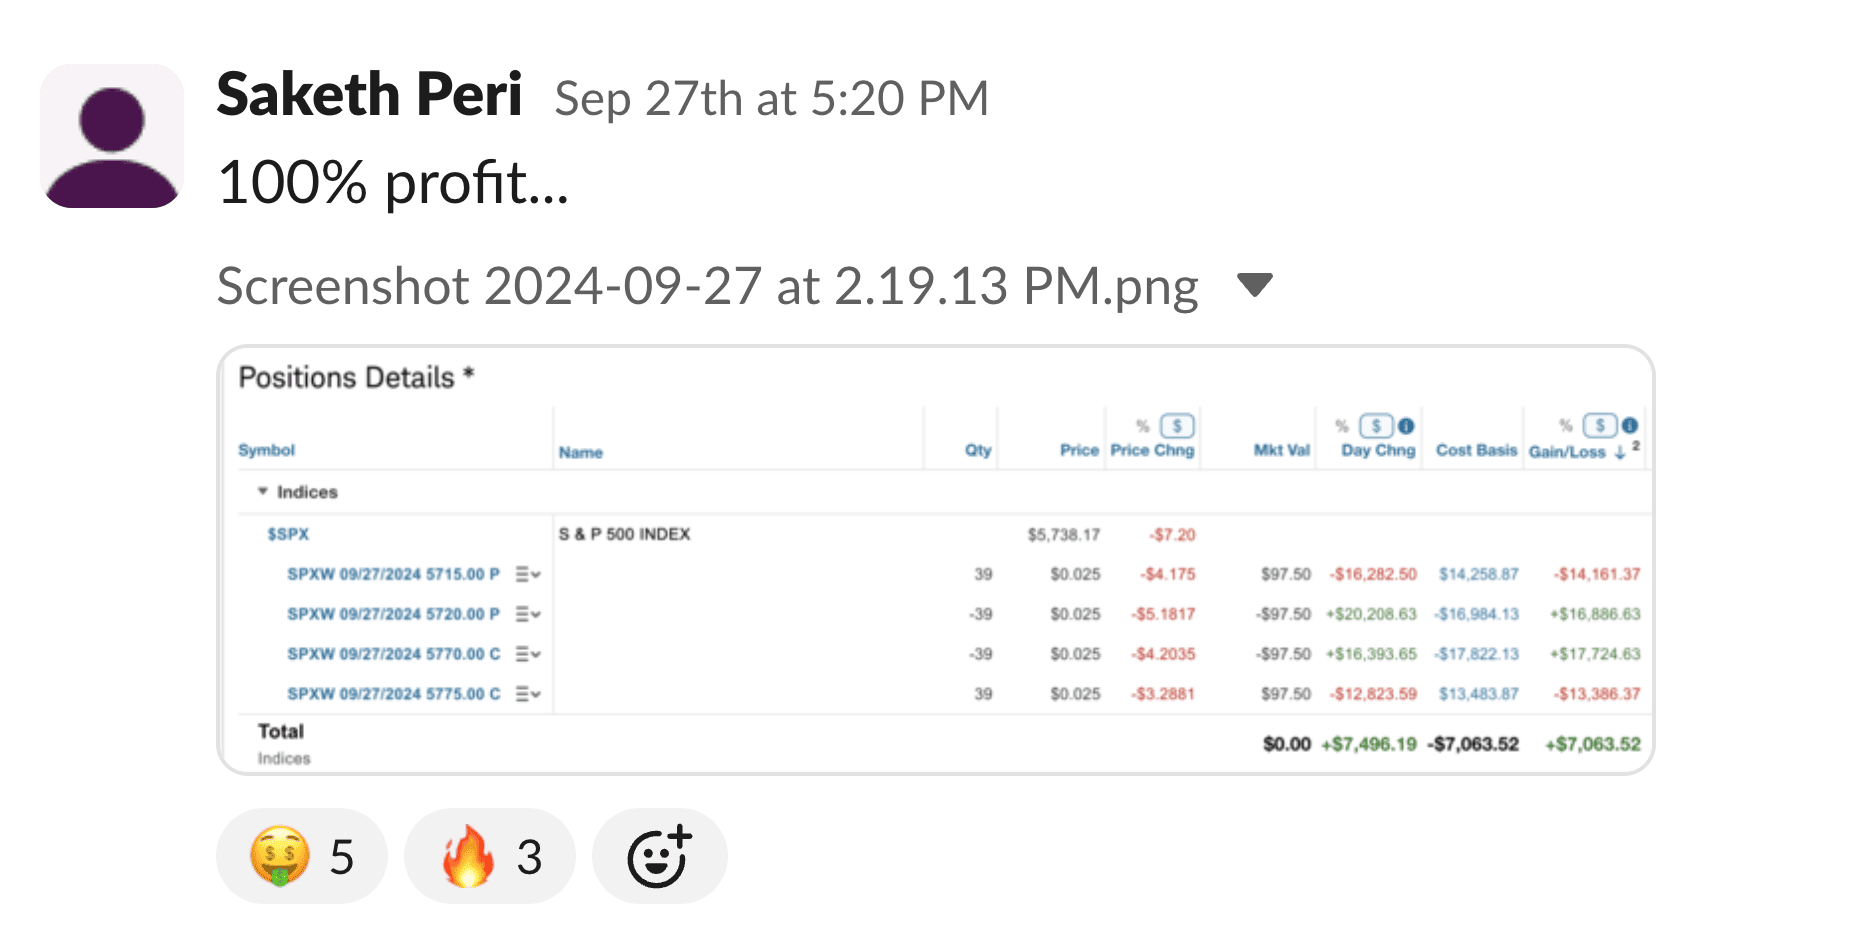
Task: Click info icon next to Day Chng
Action: tap(1406, 426)
